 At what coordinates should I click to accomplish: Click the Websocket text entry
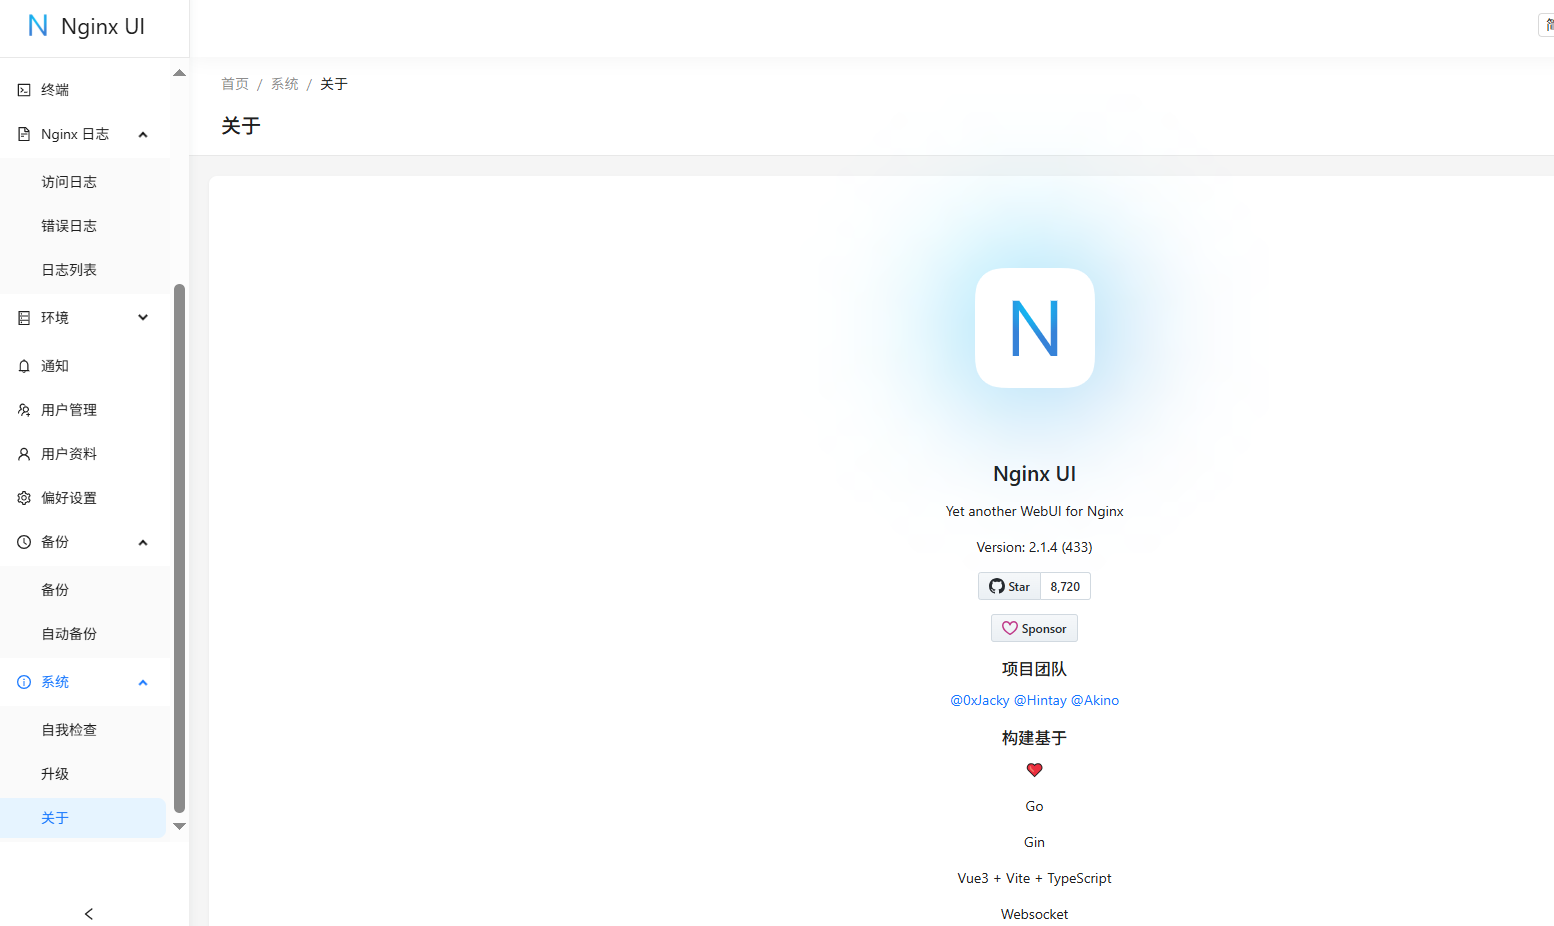click(x=1034, y=914)
